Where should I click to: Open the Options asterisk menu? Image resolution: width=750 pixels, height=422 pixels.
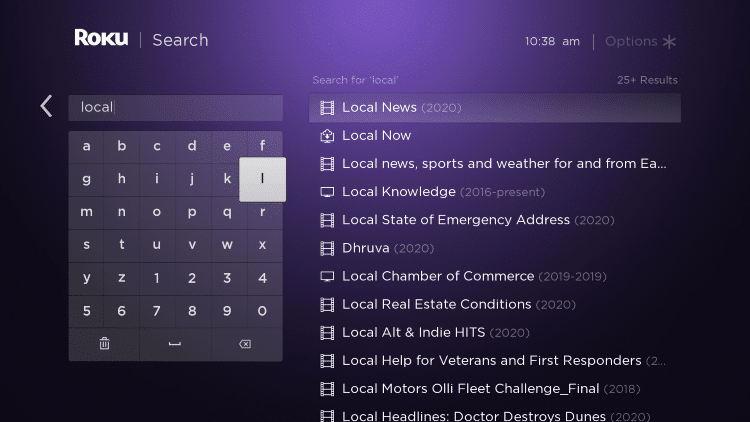(640, 42)
